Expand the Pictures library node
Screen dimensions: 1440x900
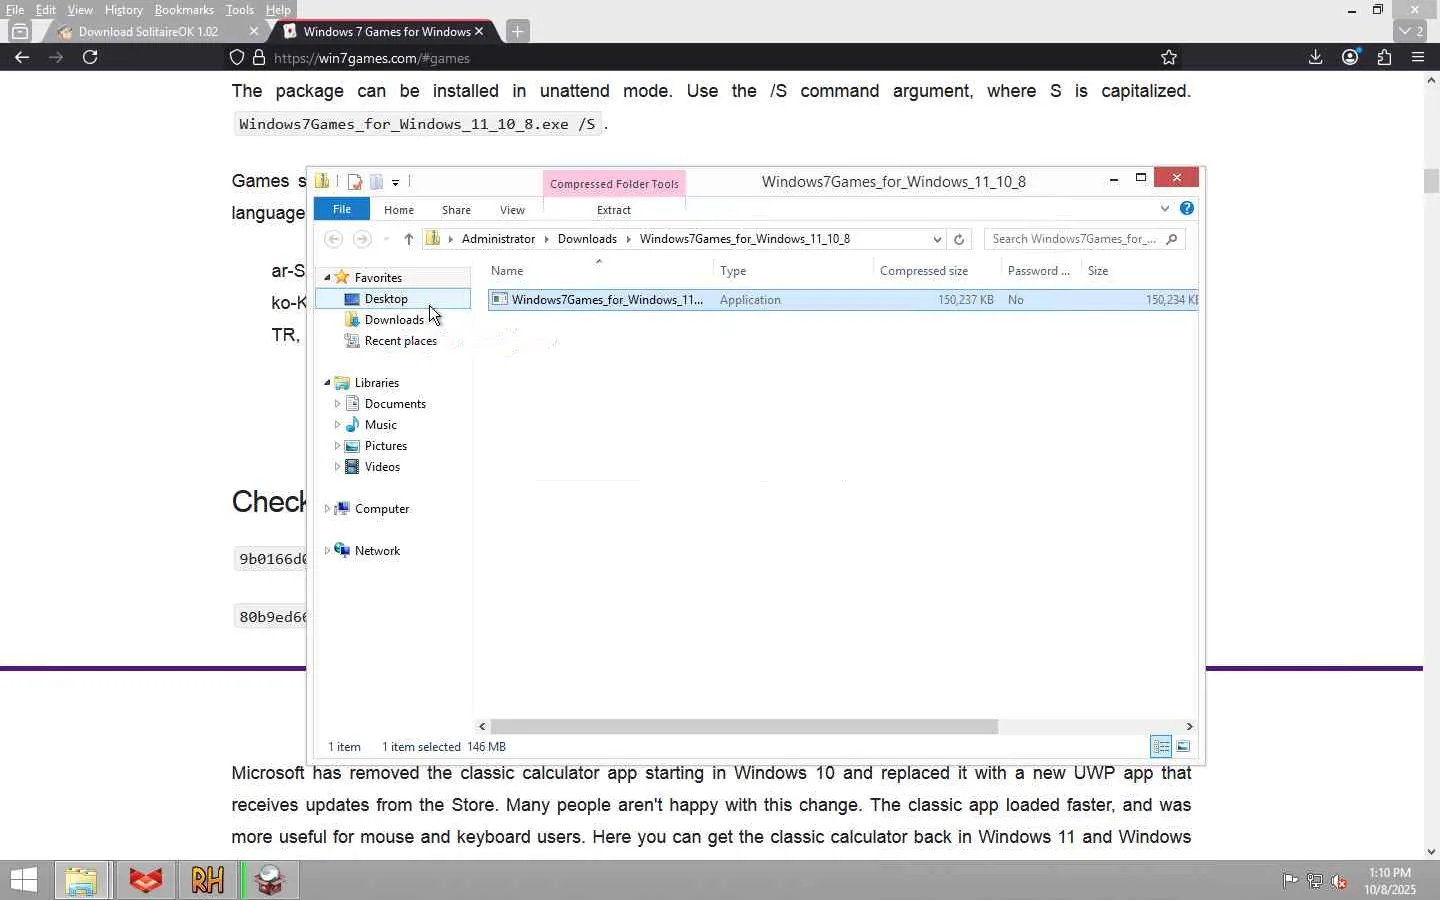coord(337,446)
